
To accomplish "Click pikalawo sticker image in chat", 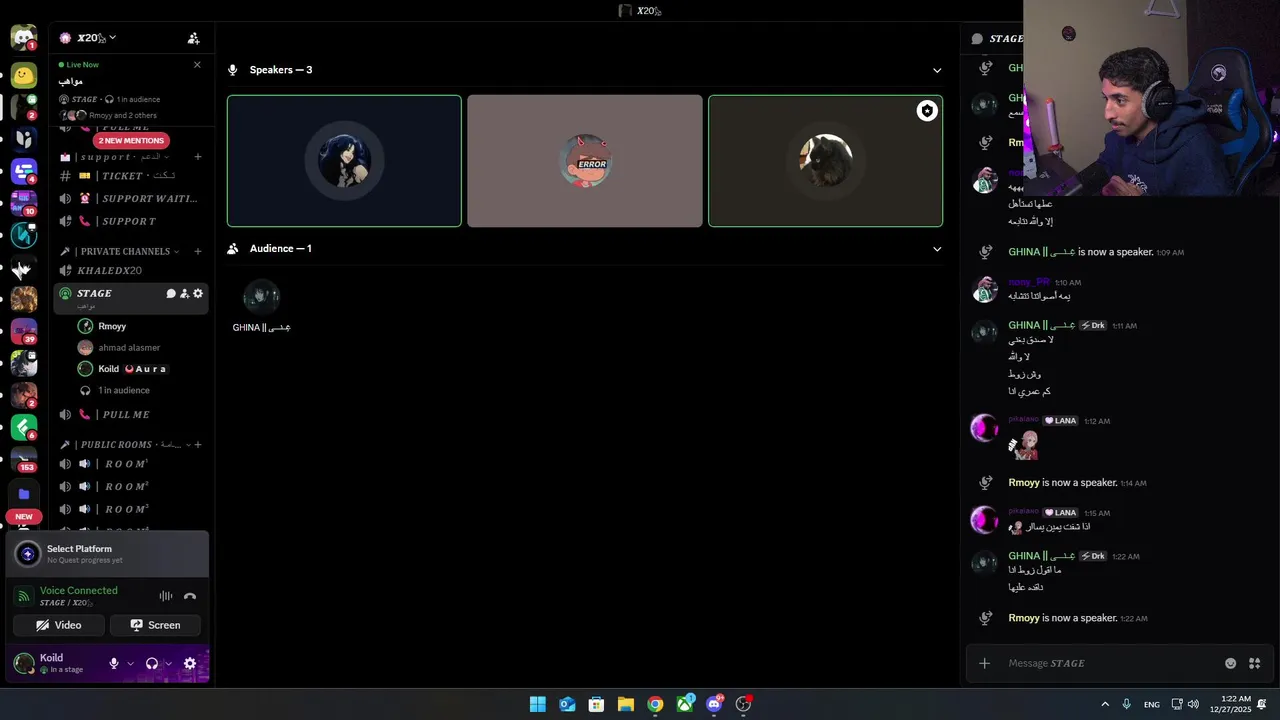I will click(x=1024, y=444).
